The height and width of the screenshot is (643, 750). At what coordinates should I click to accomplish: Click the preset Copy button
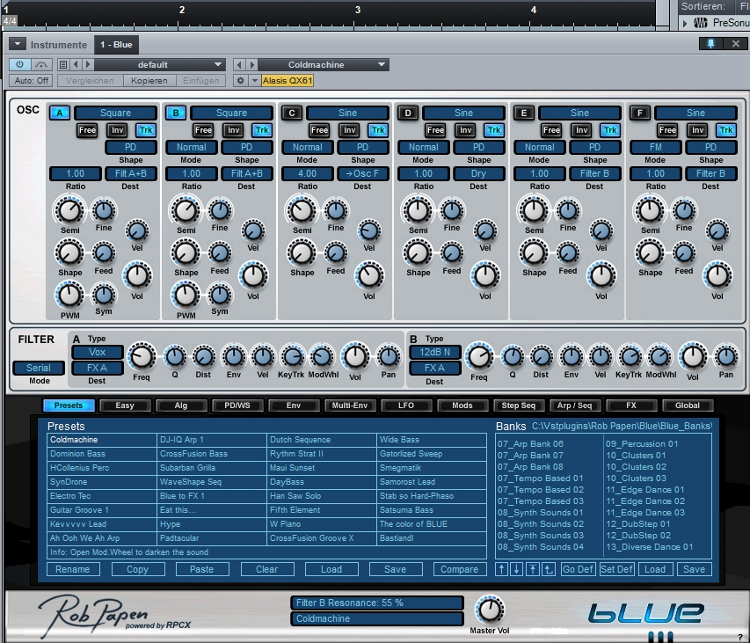pos(138,569)
